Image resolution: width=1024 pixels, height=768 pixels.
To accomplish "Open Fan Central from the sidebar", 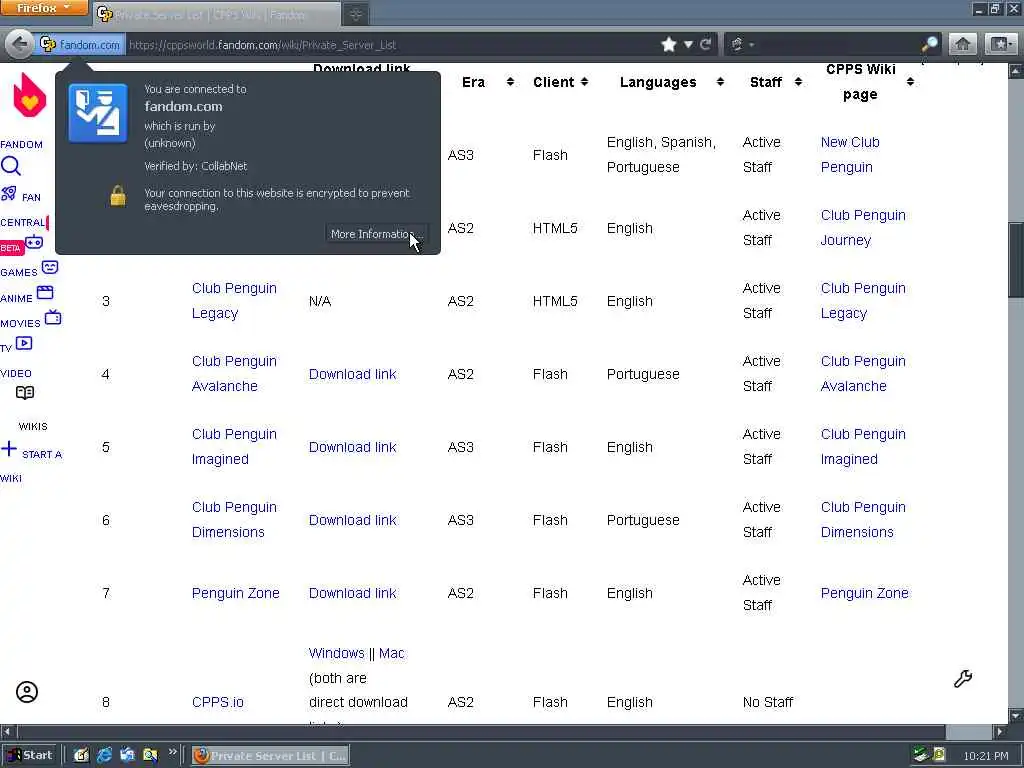I will click(20, 195).
